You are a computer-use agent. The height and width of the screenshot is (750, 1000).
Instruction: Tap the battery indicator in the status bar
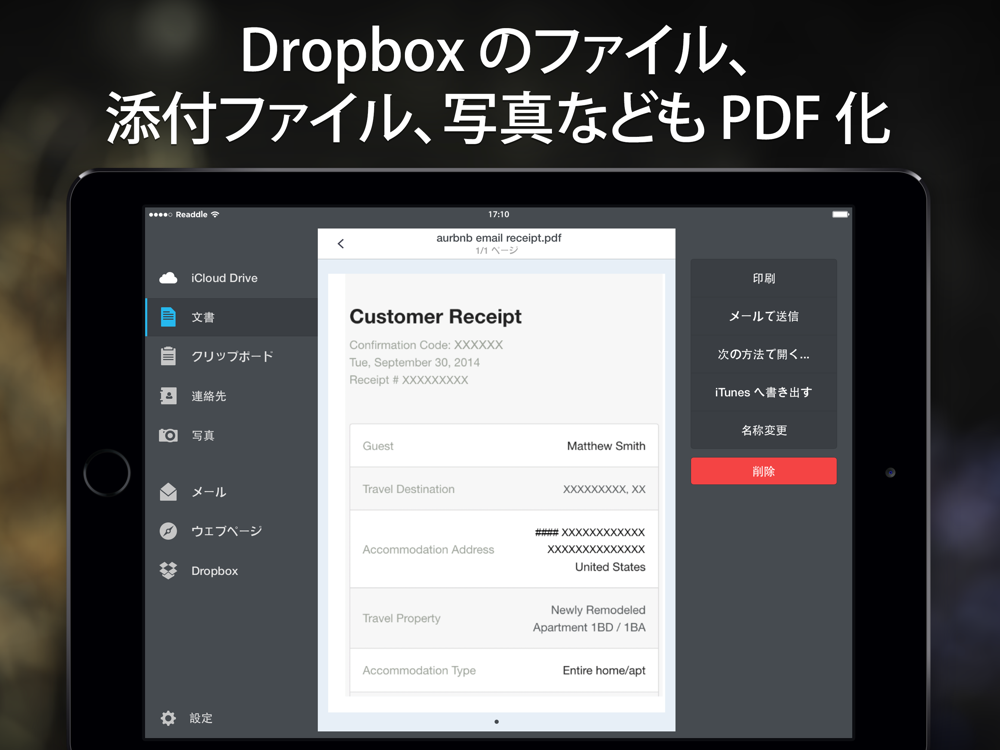coord(841,214)
